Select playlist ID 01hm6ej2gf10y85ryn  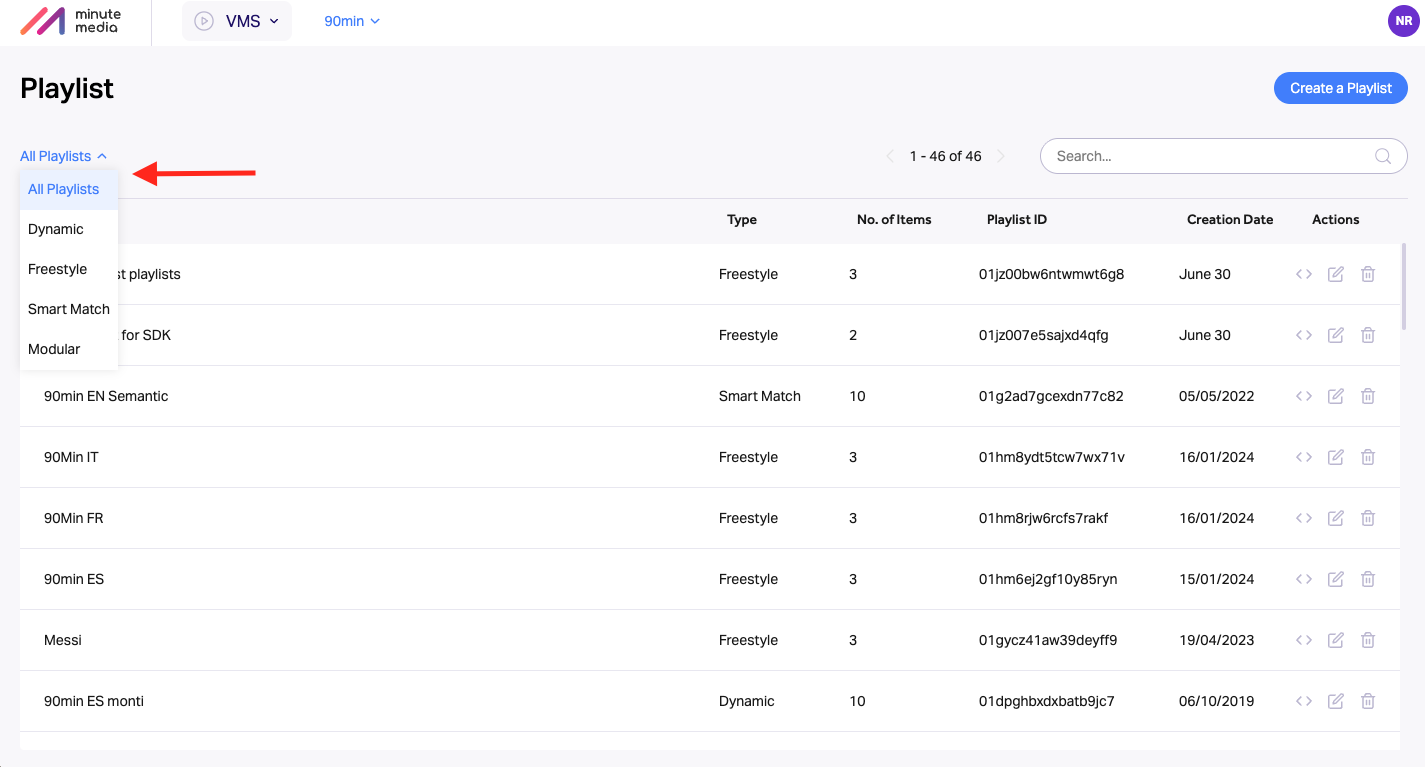1048,579
